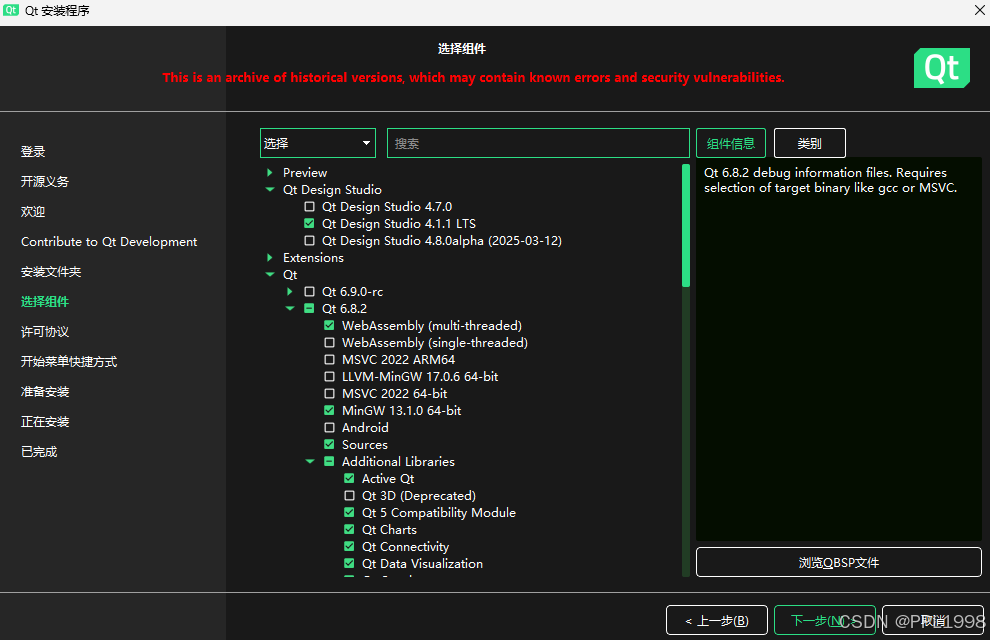This screenshot has height=640, width=990.
Task: Check MSVC 2022 ARM64
Action: (x=329, y=360)
